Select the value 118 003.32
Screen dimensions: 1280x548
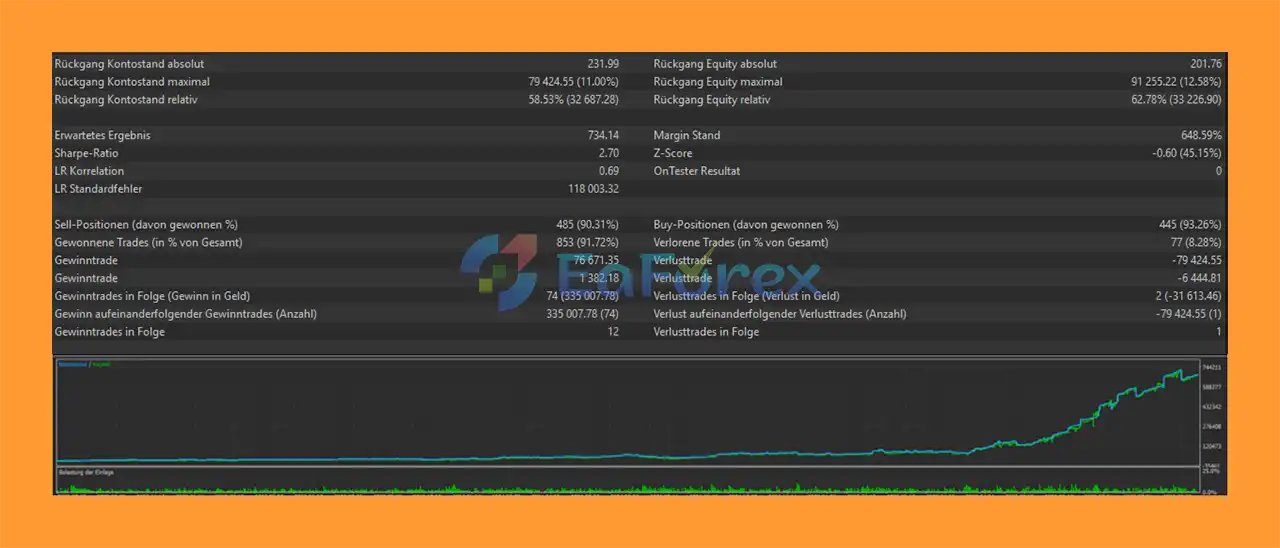[594, 189]
